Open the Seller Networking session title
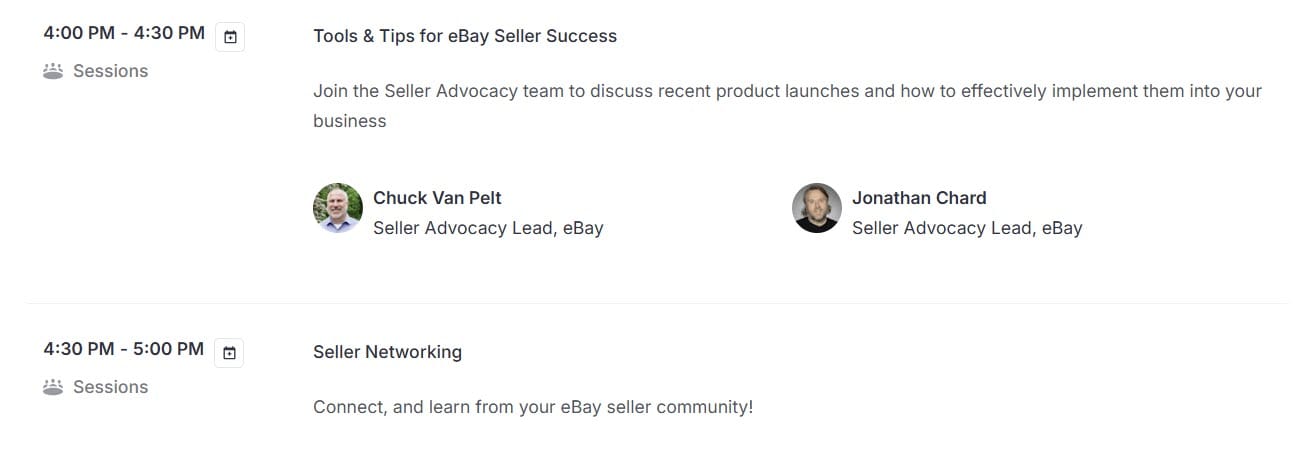The width and height of the screenshot is (1293, 451). click(x=387, y=352)
